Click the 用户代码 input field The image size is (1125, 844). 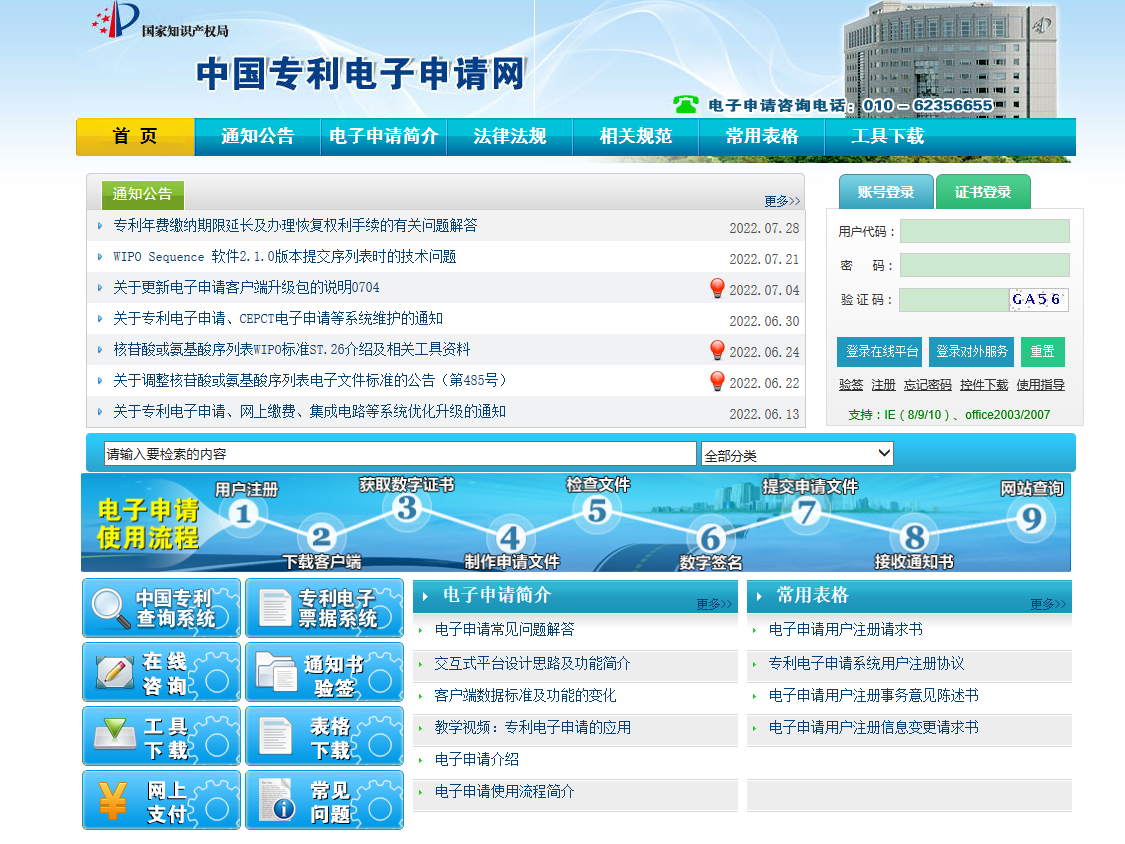984,232
